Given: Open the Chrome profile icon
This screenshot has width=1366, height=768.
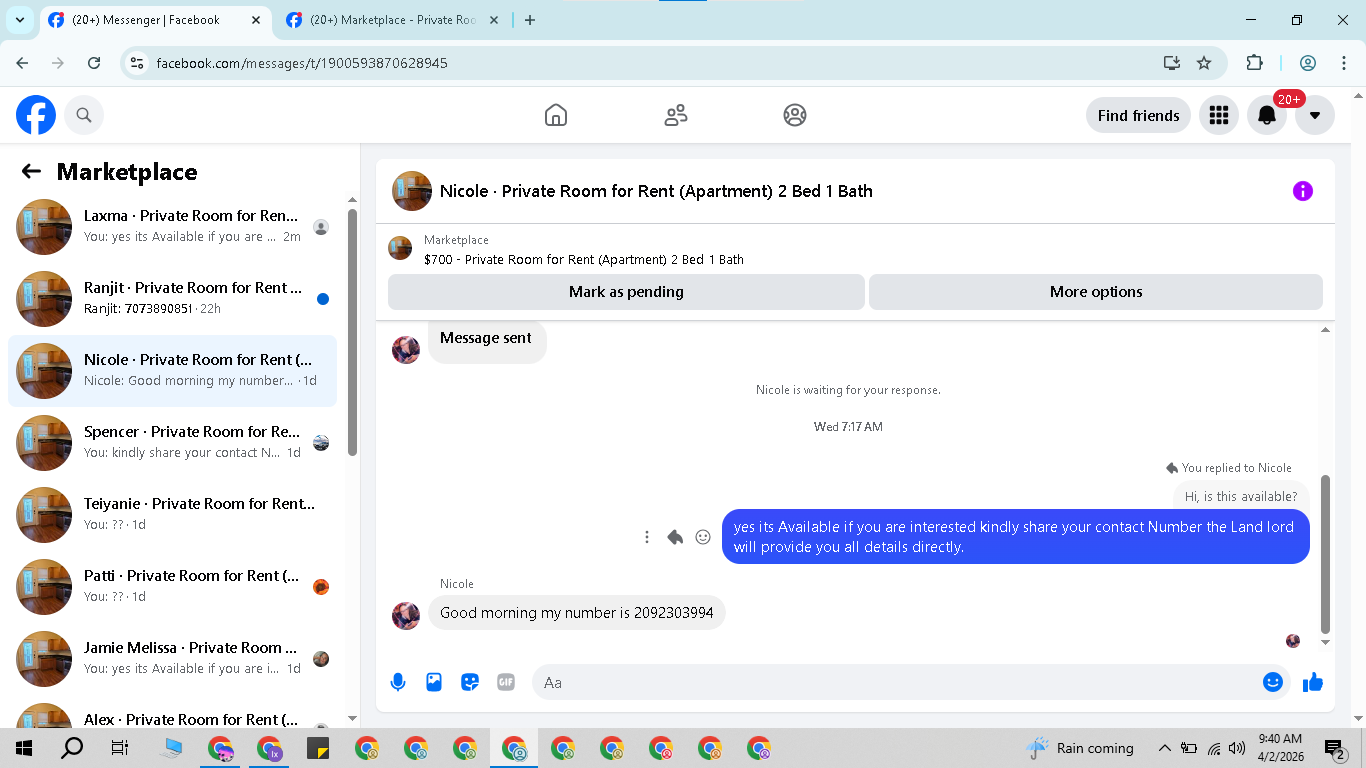Looking at the screenshot, I should tap(1308, 63).
